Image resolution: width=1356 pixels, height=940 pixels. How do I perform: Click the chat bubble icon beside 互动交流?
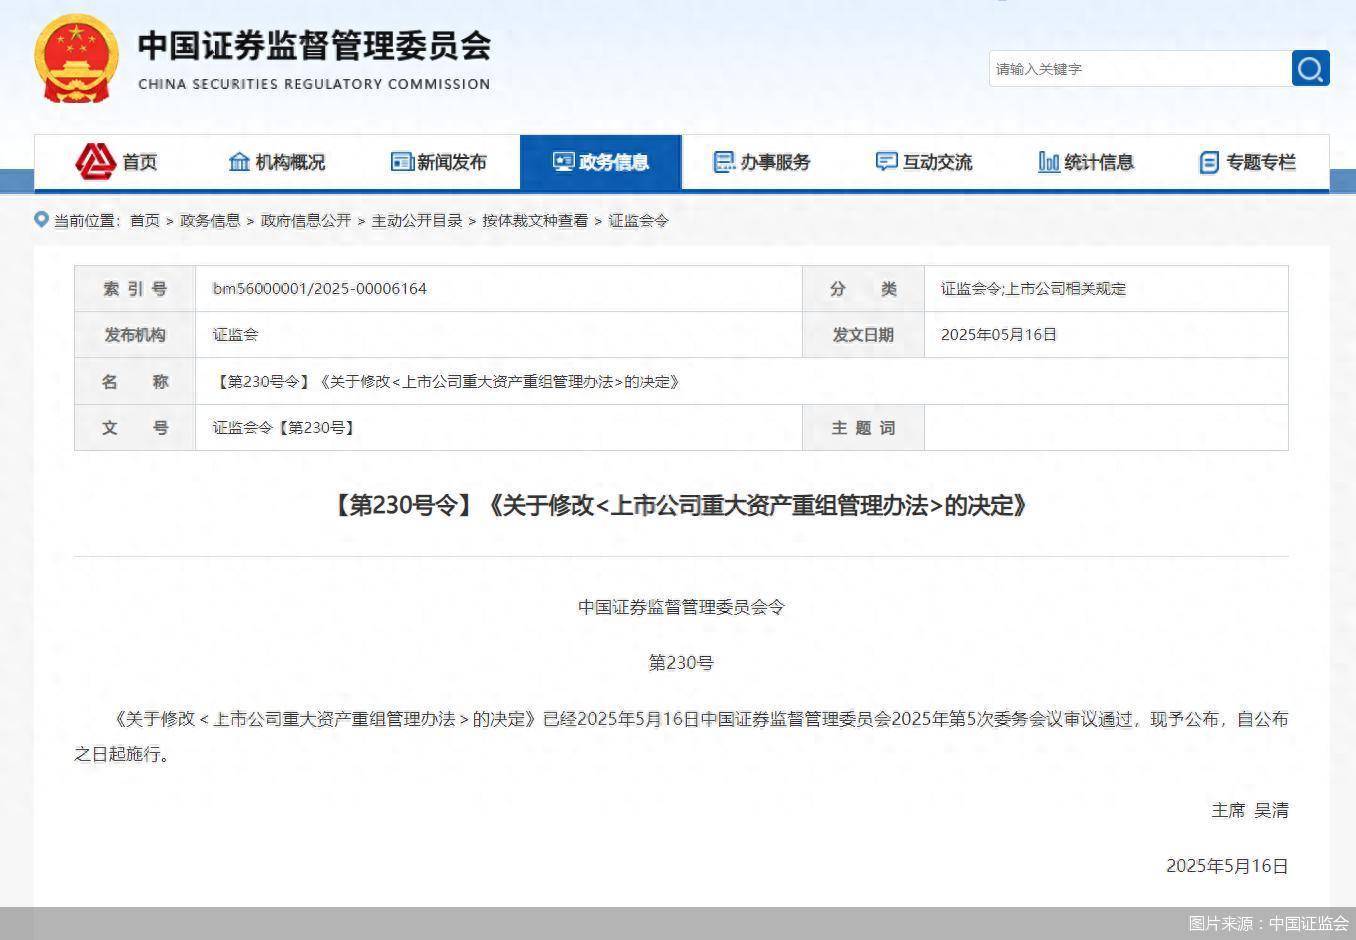pyautogui.click(x=887, y=162)
